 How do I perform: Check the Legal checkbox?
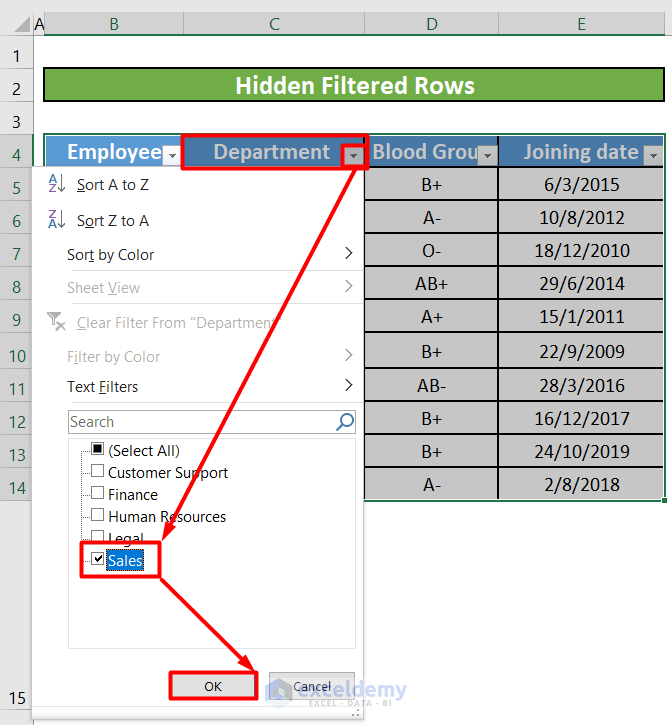pyautogui.click(x=97, y=536)
